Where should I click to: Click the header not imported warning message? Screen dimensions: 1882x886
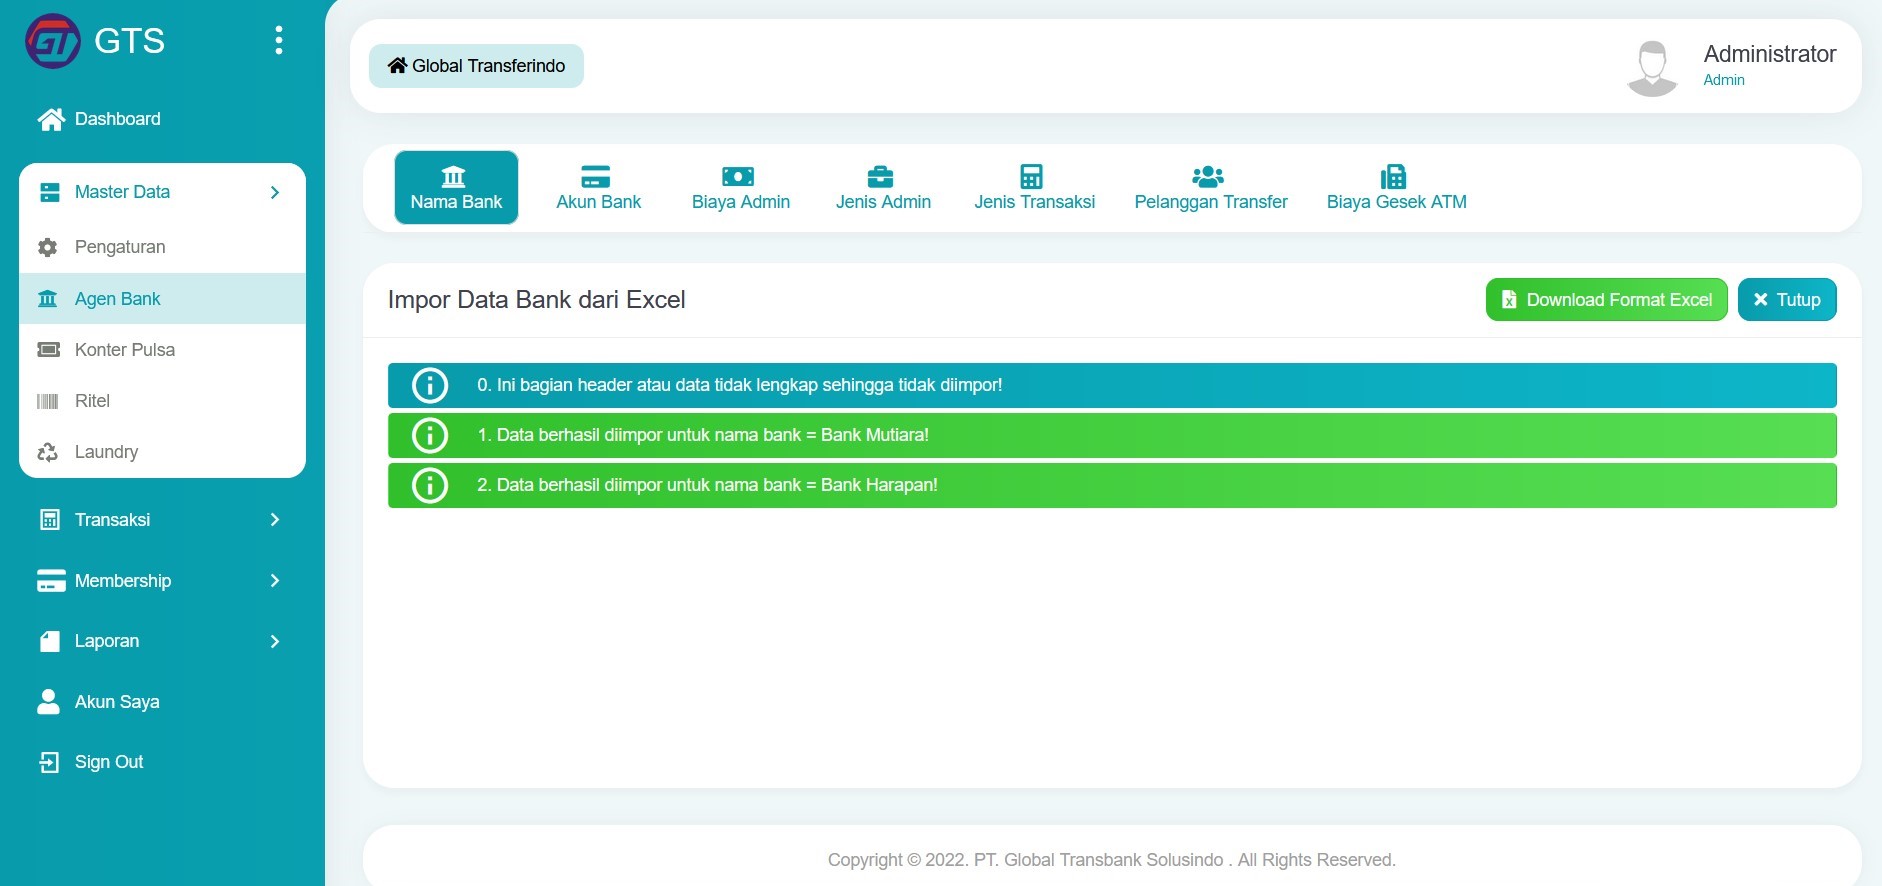click(x=1112, y=385)
